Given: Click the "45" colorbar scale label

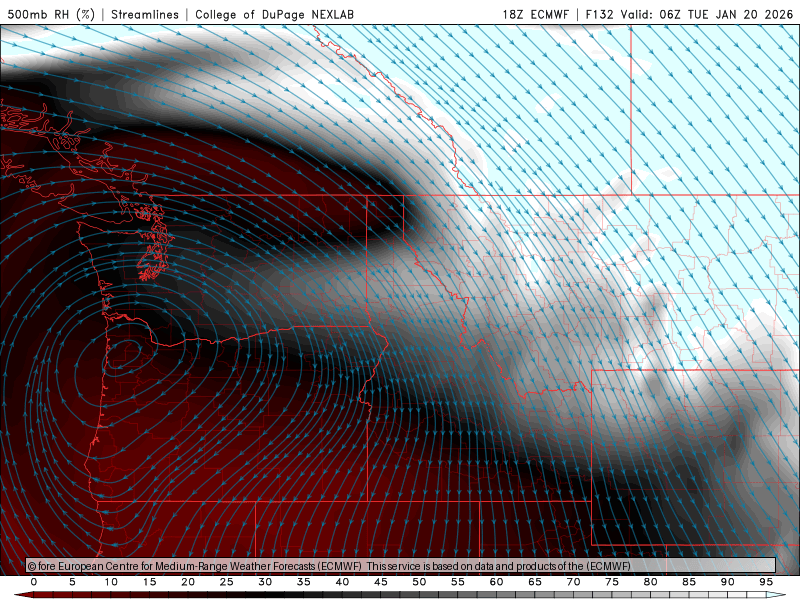Looking at the screenshot, I should tap(381, 582).
